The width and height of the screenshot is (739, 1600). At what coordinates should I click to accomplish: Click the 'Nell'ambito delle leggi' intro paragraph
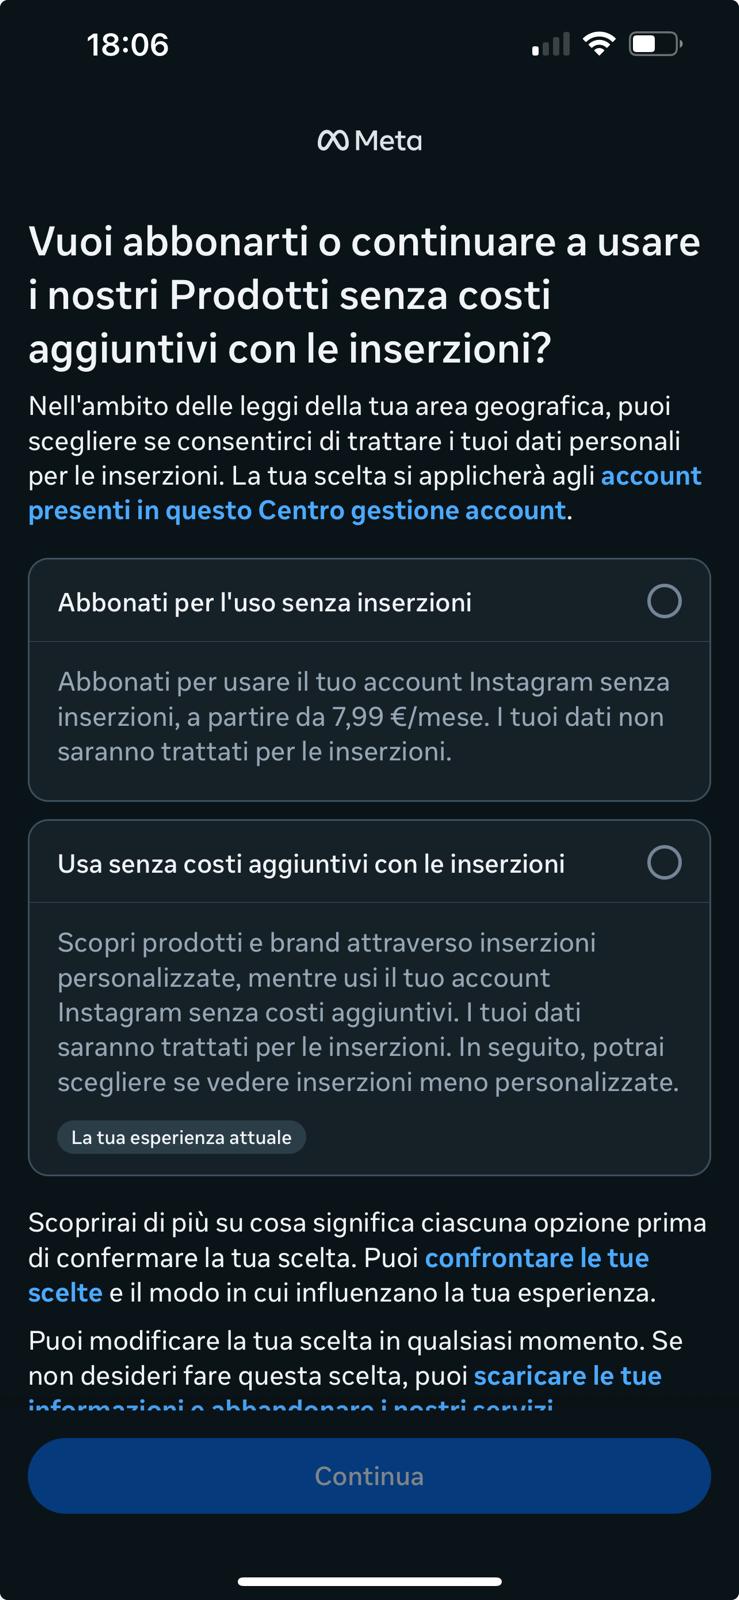[x=365, y=458]
